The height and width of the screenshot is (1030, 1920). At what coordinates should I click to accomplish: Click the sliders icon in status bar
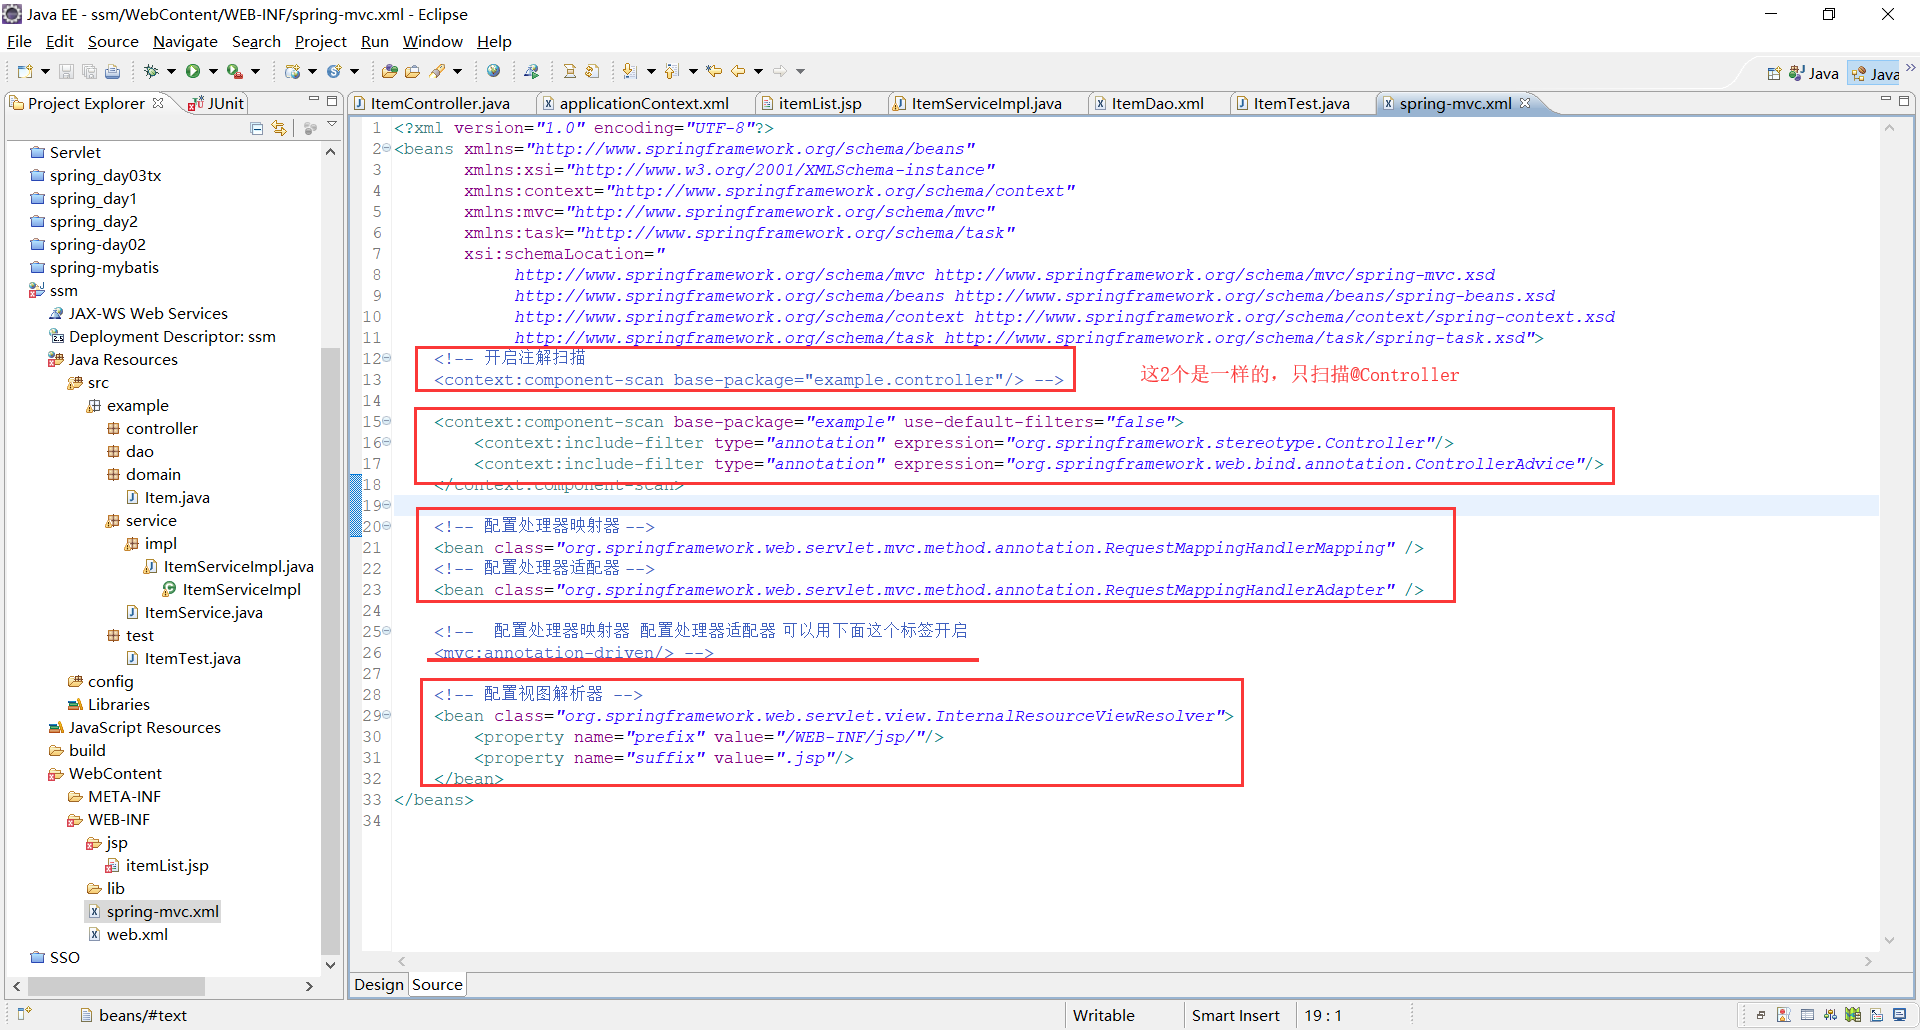(1830, 1015)
